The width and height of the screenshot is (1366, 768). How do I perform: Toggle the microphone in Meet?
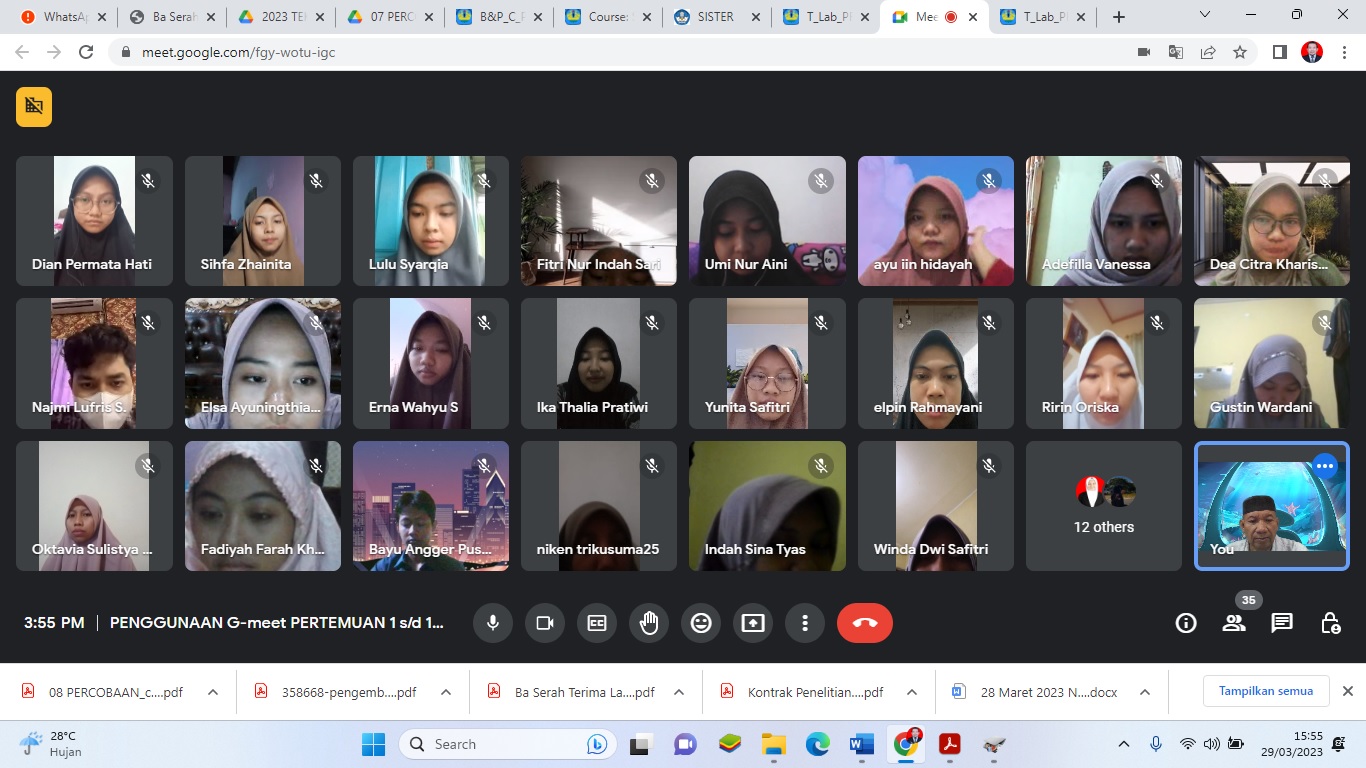pyautogui.click(x=493, y=623)
